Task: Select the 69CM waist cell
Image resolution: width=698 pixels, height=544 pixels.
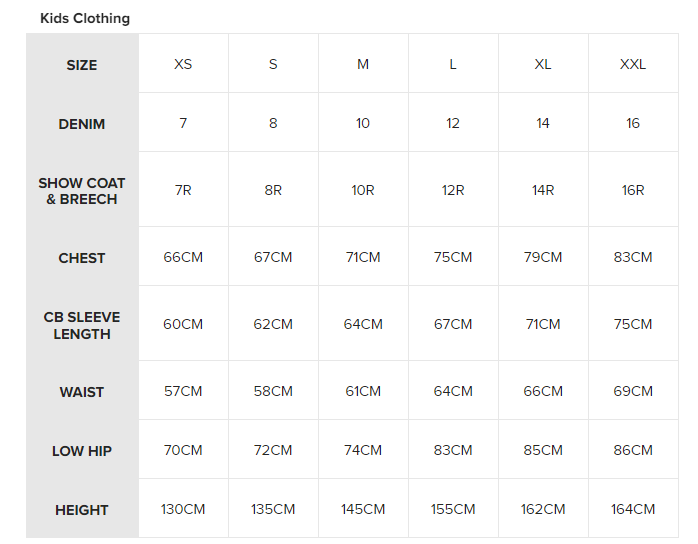Action: pos(633,391)
